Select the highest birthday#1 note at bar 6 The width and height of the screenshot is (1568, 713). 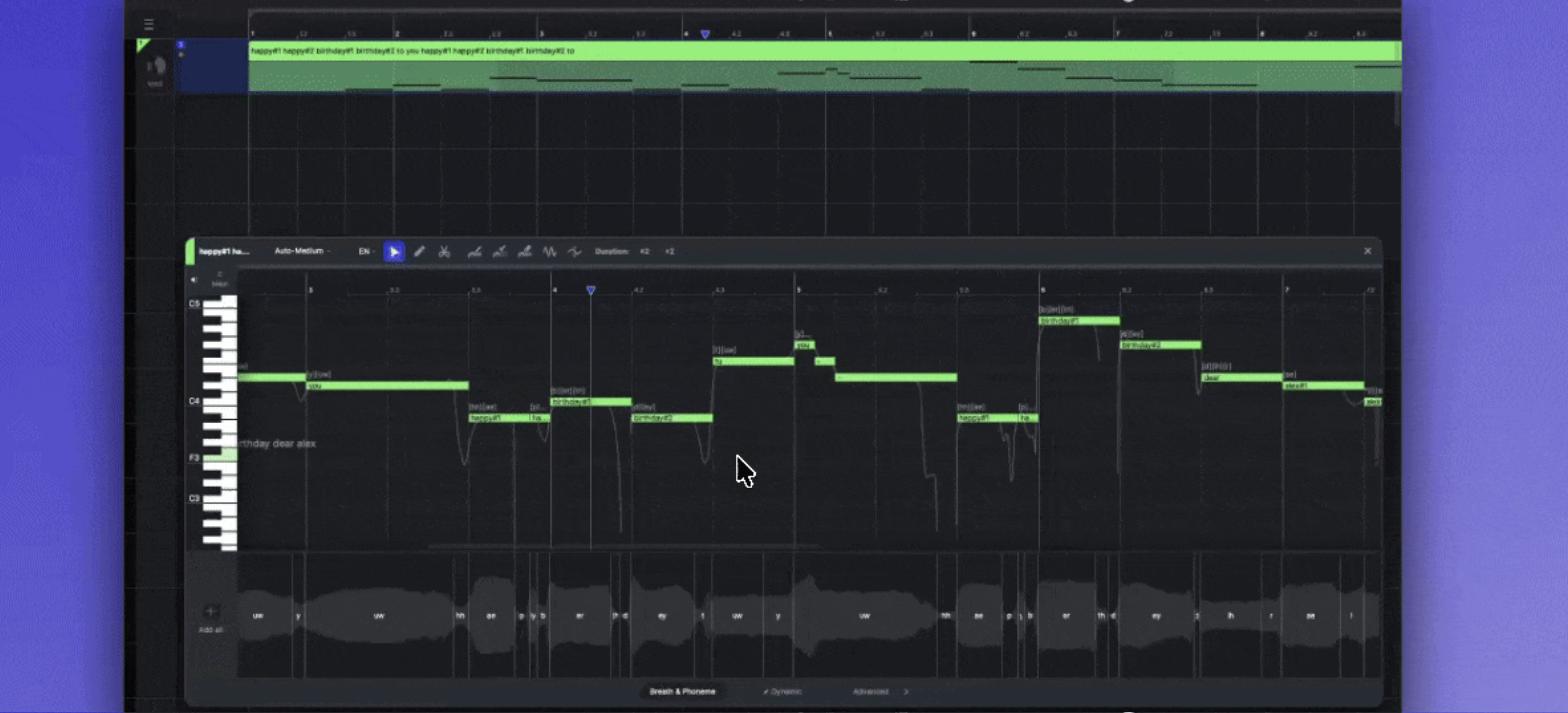point(1079,321)
